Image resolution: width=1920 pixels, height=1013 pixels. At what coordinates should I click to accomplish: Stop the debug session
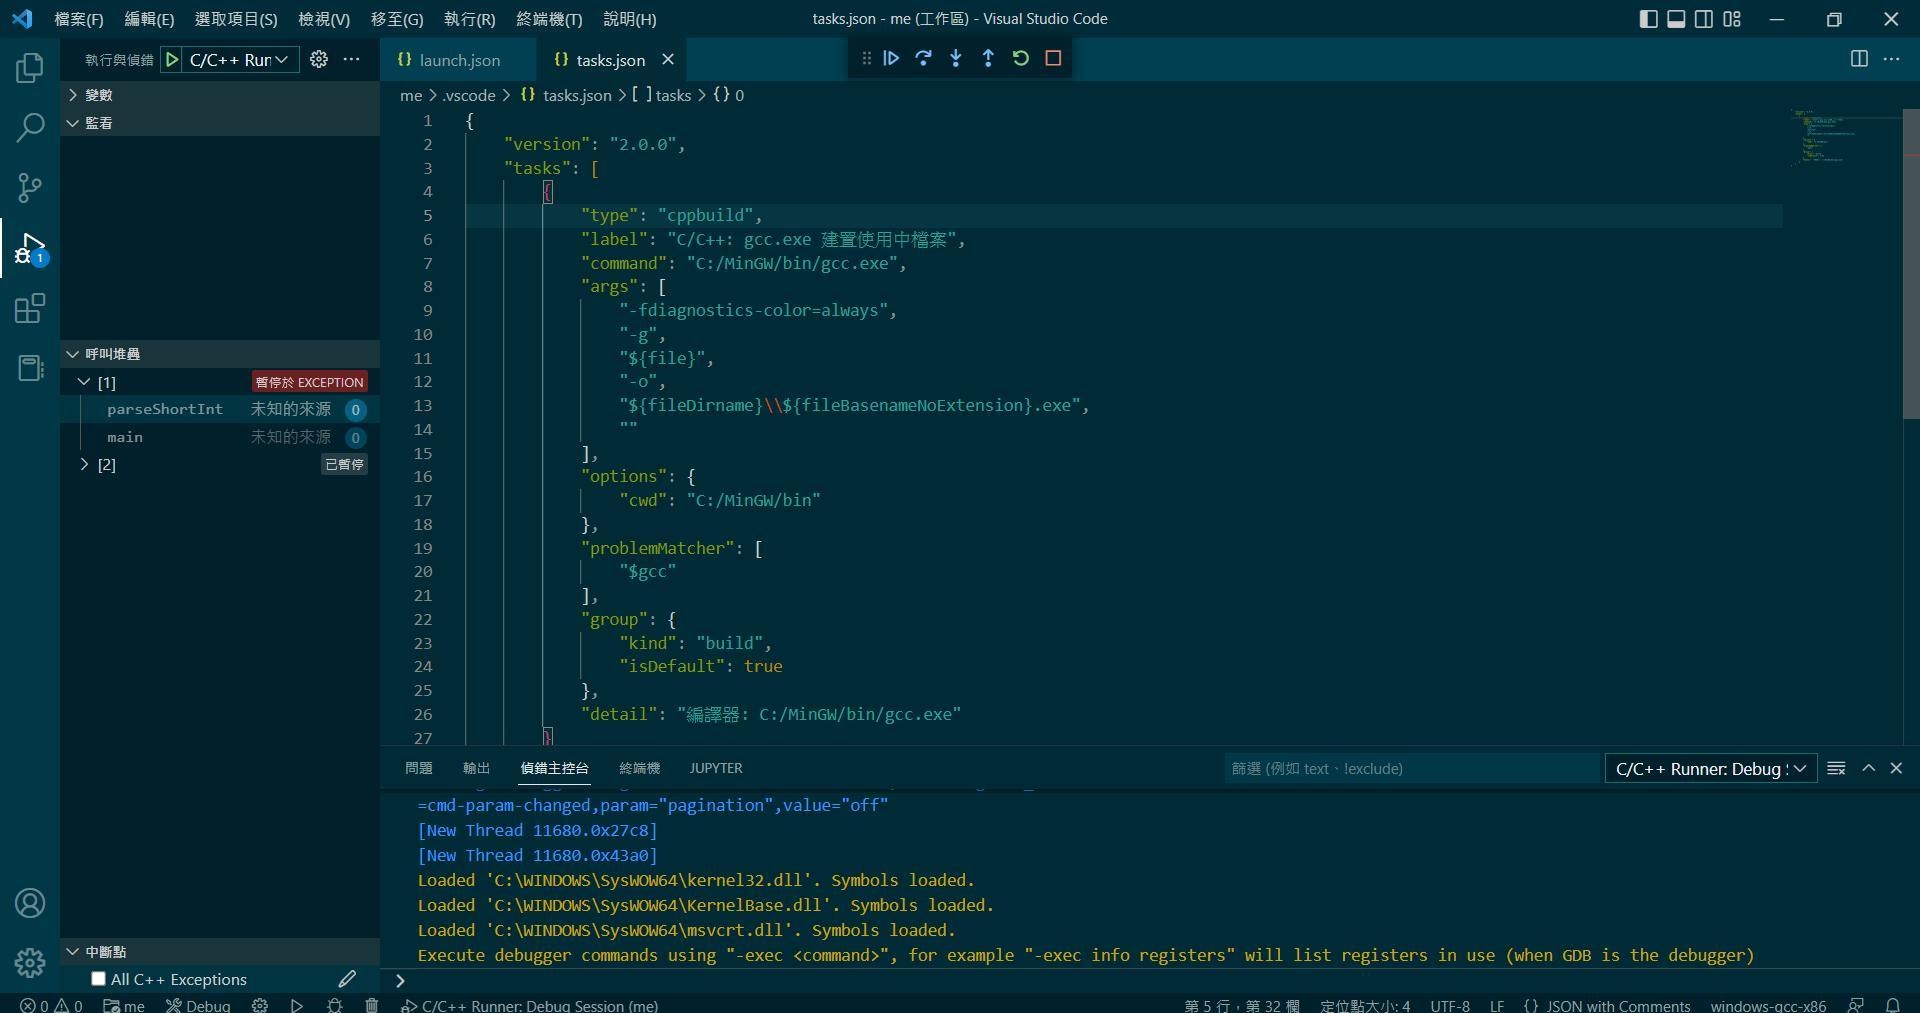point(1052,58)
